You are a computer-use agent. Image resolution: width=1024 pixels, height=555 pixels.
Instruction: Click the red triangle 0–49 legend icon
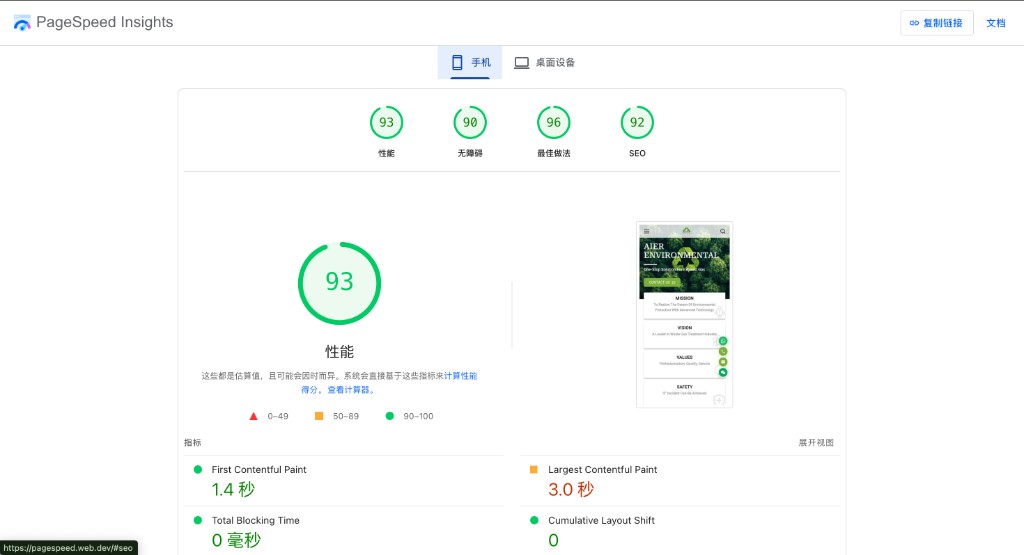(253, 416)
